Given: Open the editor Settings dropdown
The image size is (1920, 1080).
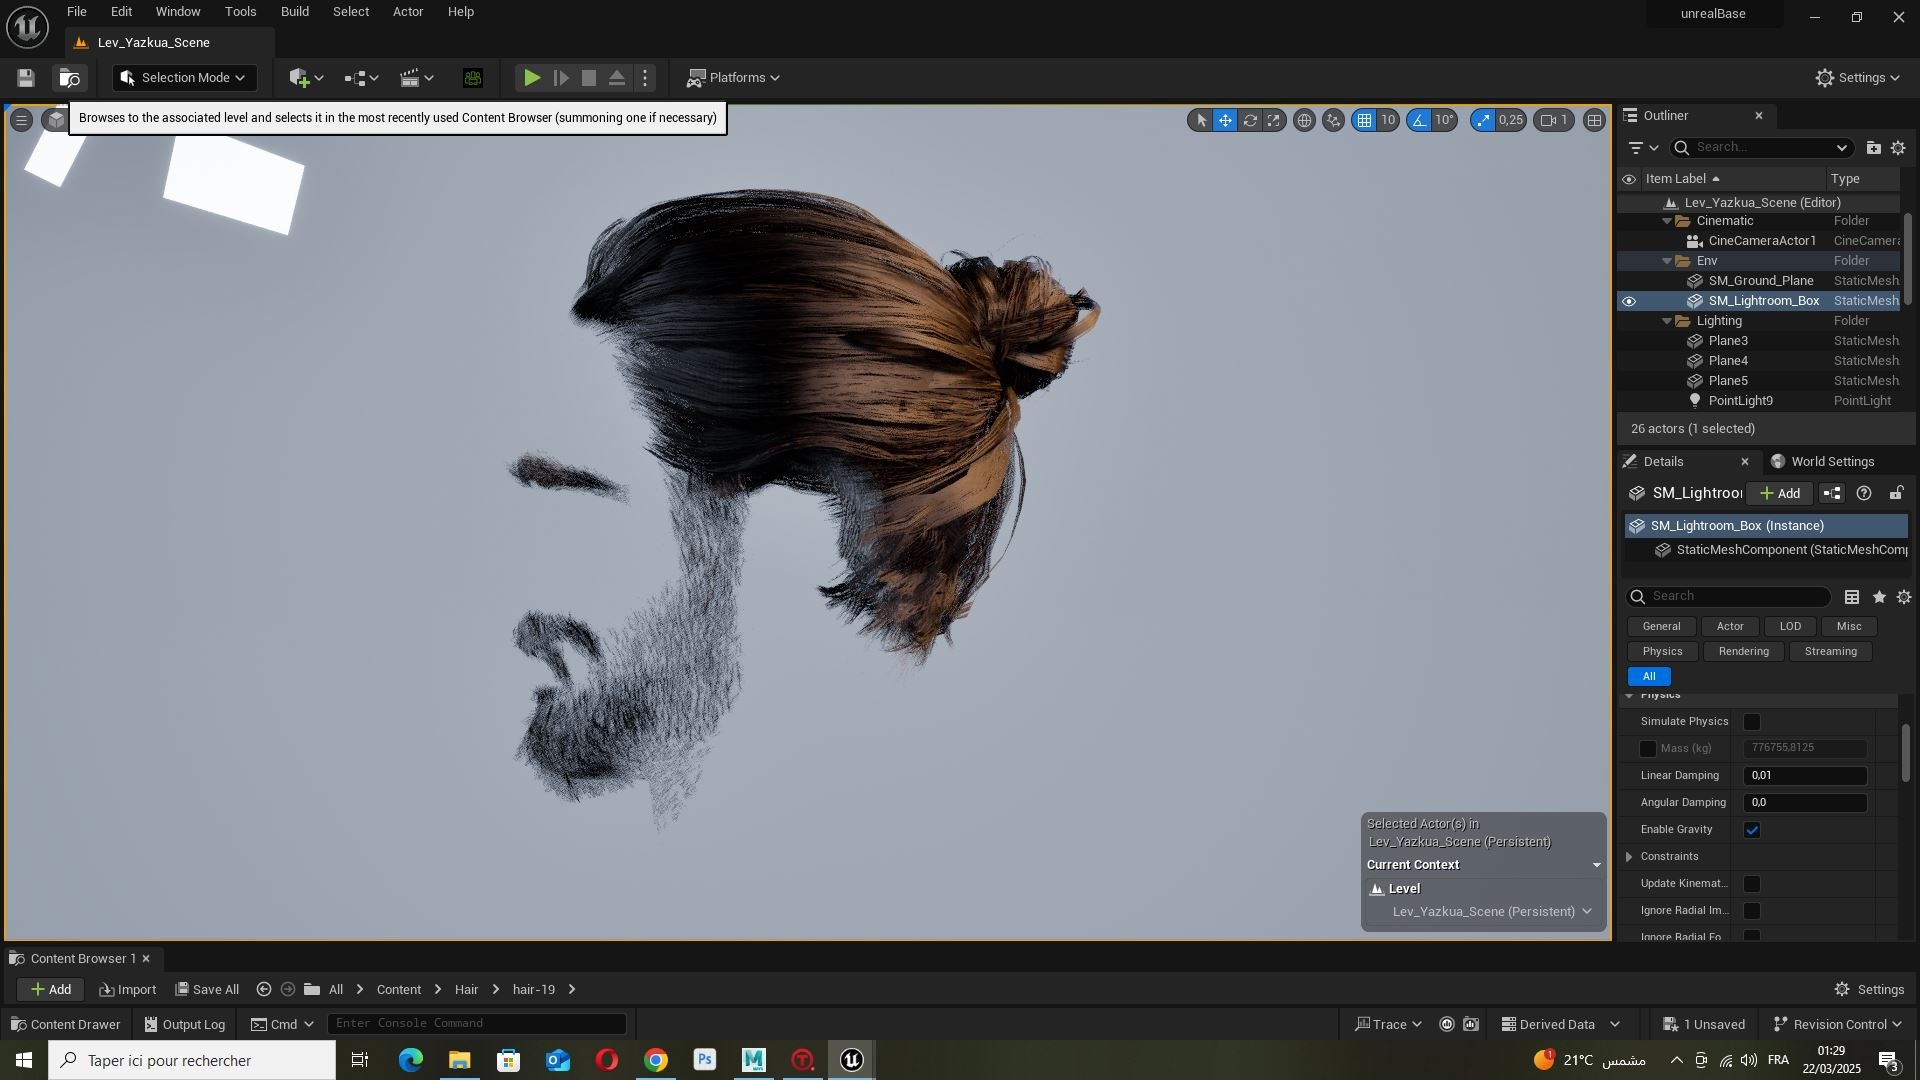Looking at the screenshot, I should coord(1858,78).
